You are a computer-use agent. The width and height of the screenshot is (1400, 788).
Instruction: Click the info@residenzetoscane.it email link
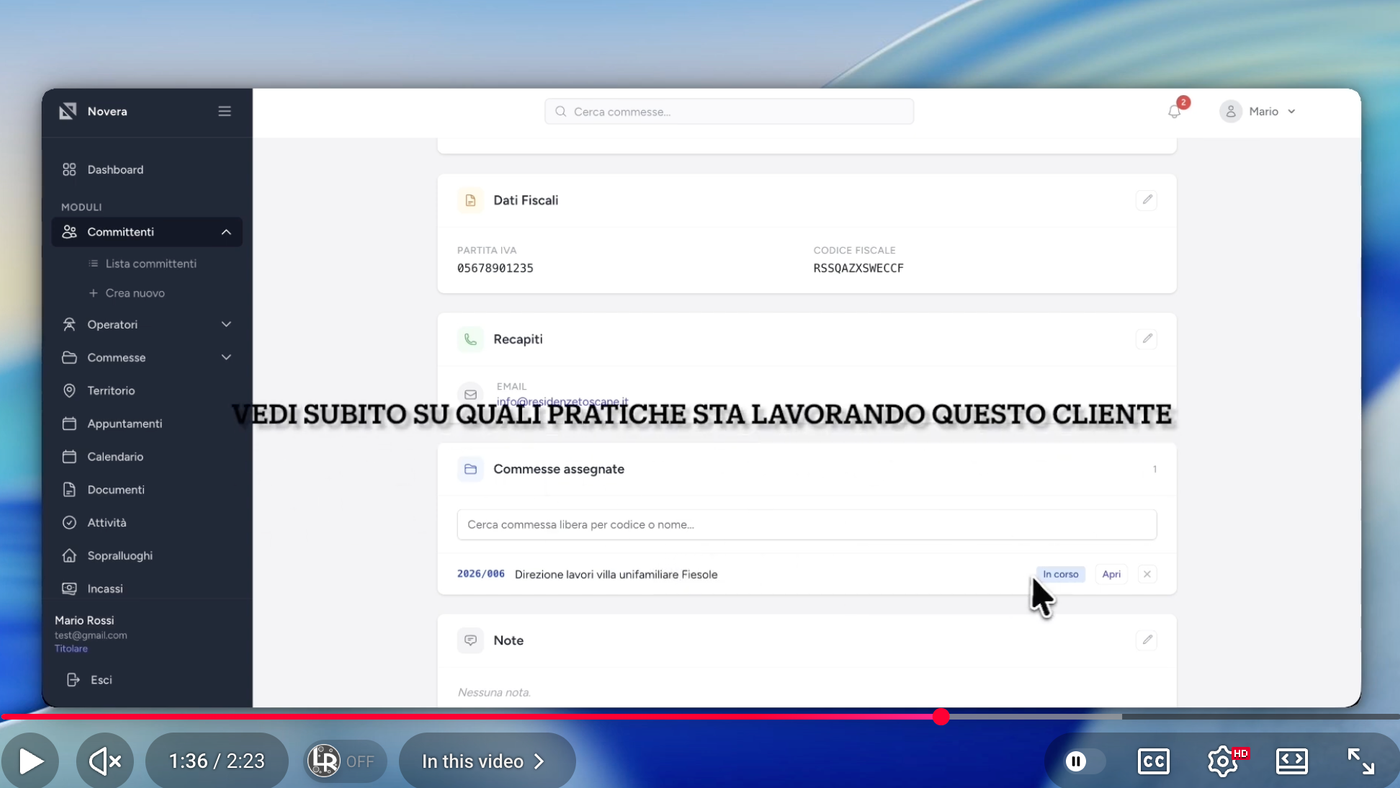point(562,402)
